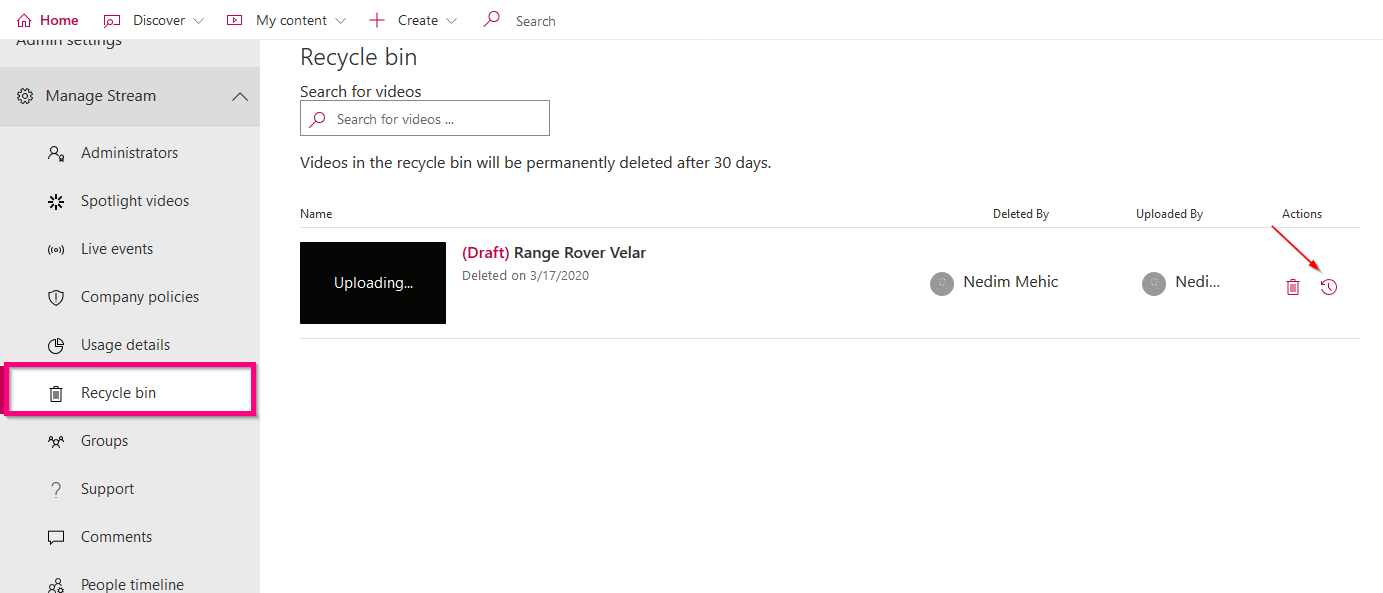Open Administrators in the sidebar
The height and width of the screenshot is (593, 1383).
click(129, 153)
